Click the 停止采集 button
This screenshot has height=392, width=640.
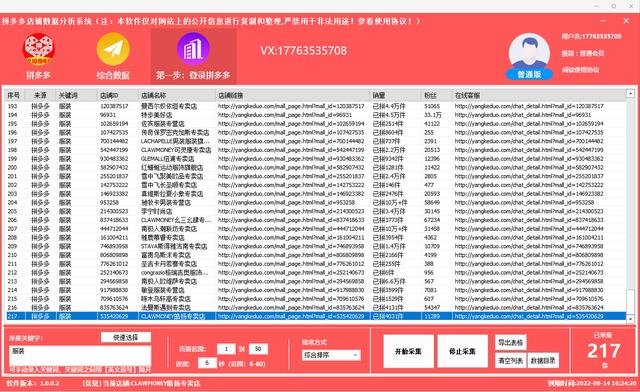tap(462, 352)
